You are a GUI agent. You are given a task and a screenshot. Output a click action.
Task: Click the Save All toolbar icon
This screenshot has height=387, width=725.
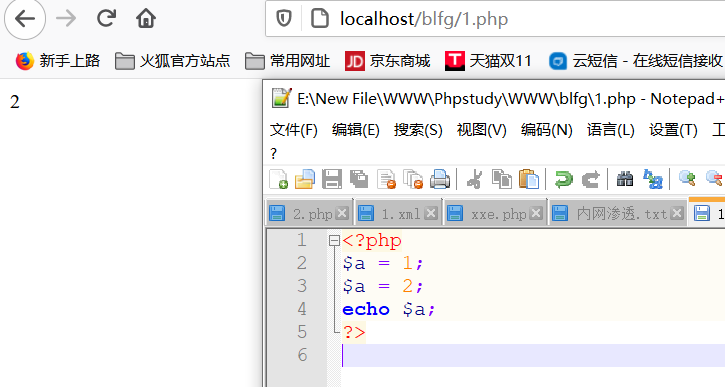coord(359,179)
